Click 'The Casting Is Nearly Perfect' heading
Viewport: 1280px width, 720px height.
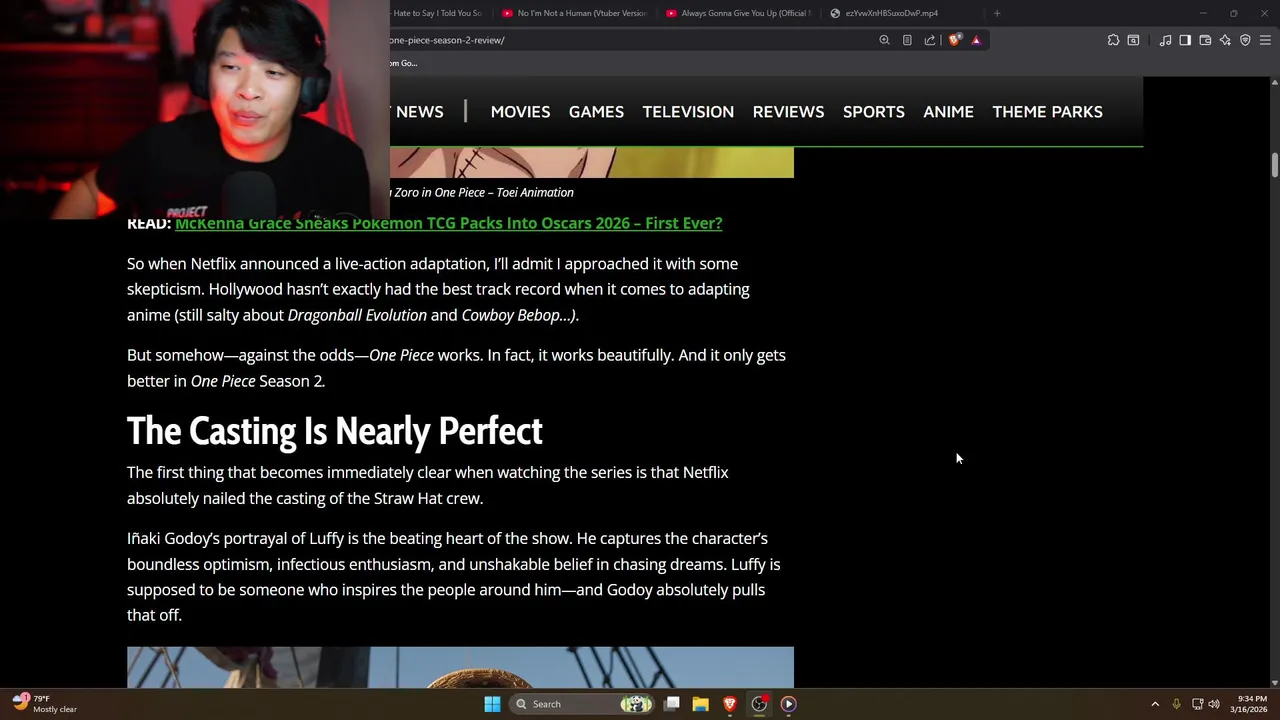(334, 431)
